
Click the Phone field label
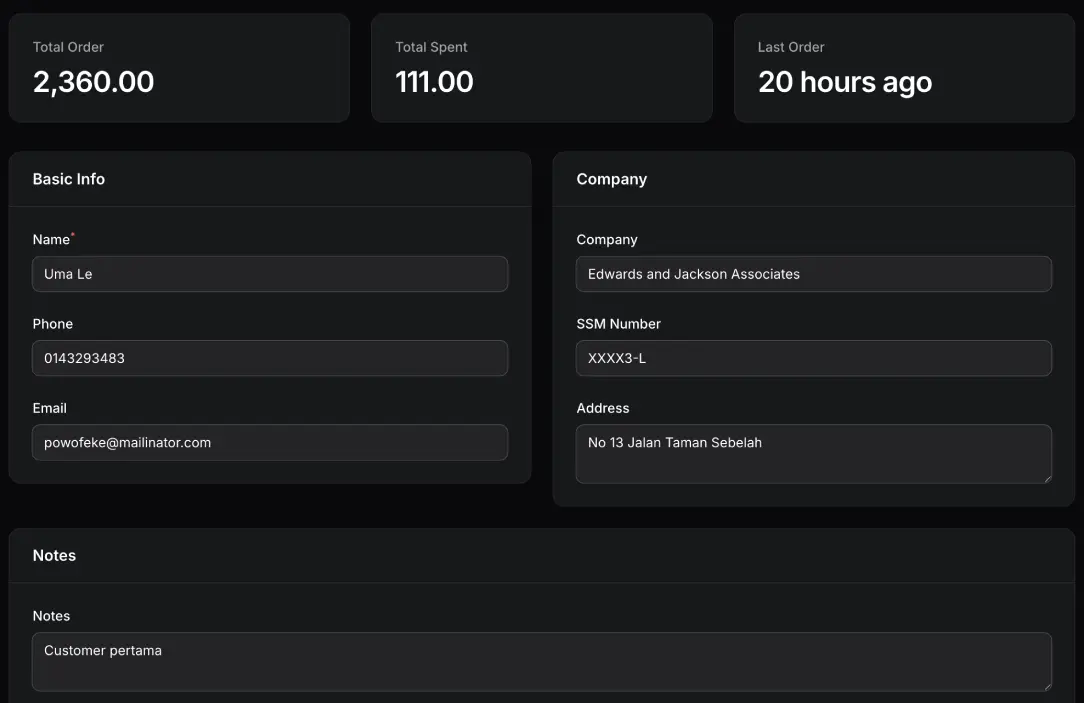coord(53,324)
